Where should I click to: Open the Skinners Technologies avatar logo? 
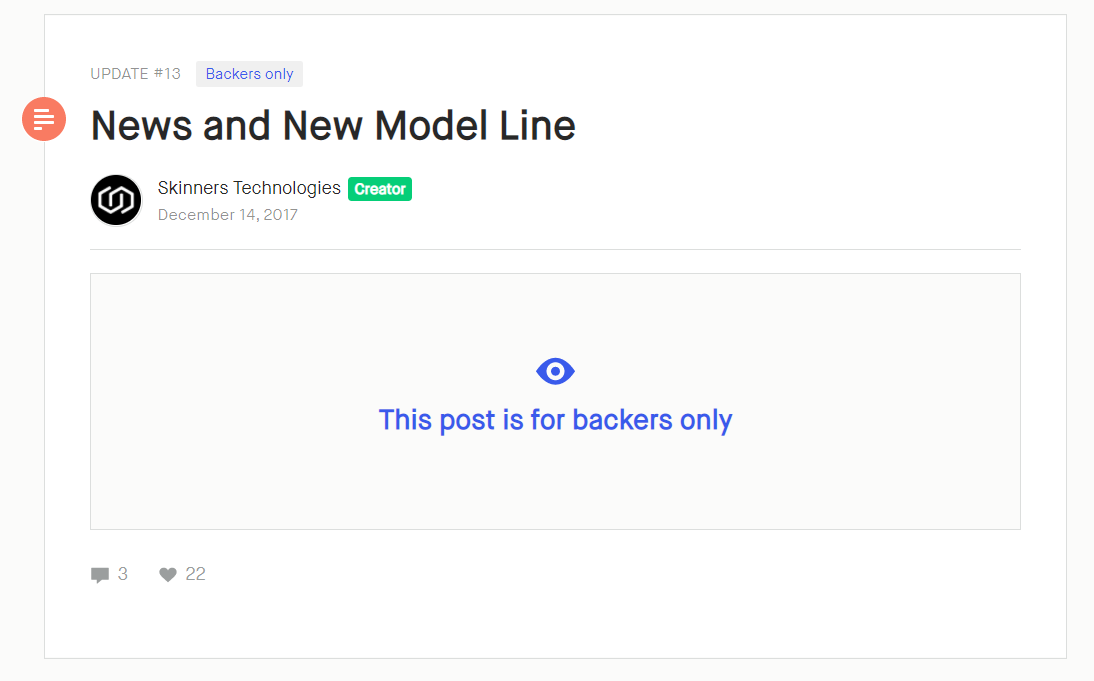[116, 200]
